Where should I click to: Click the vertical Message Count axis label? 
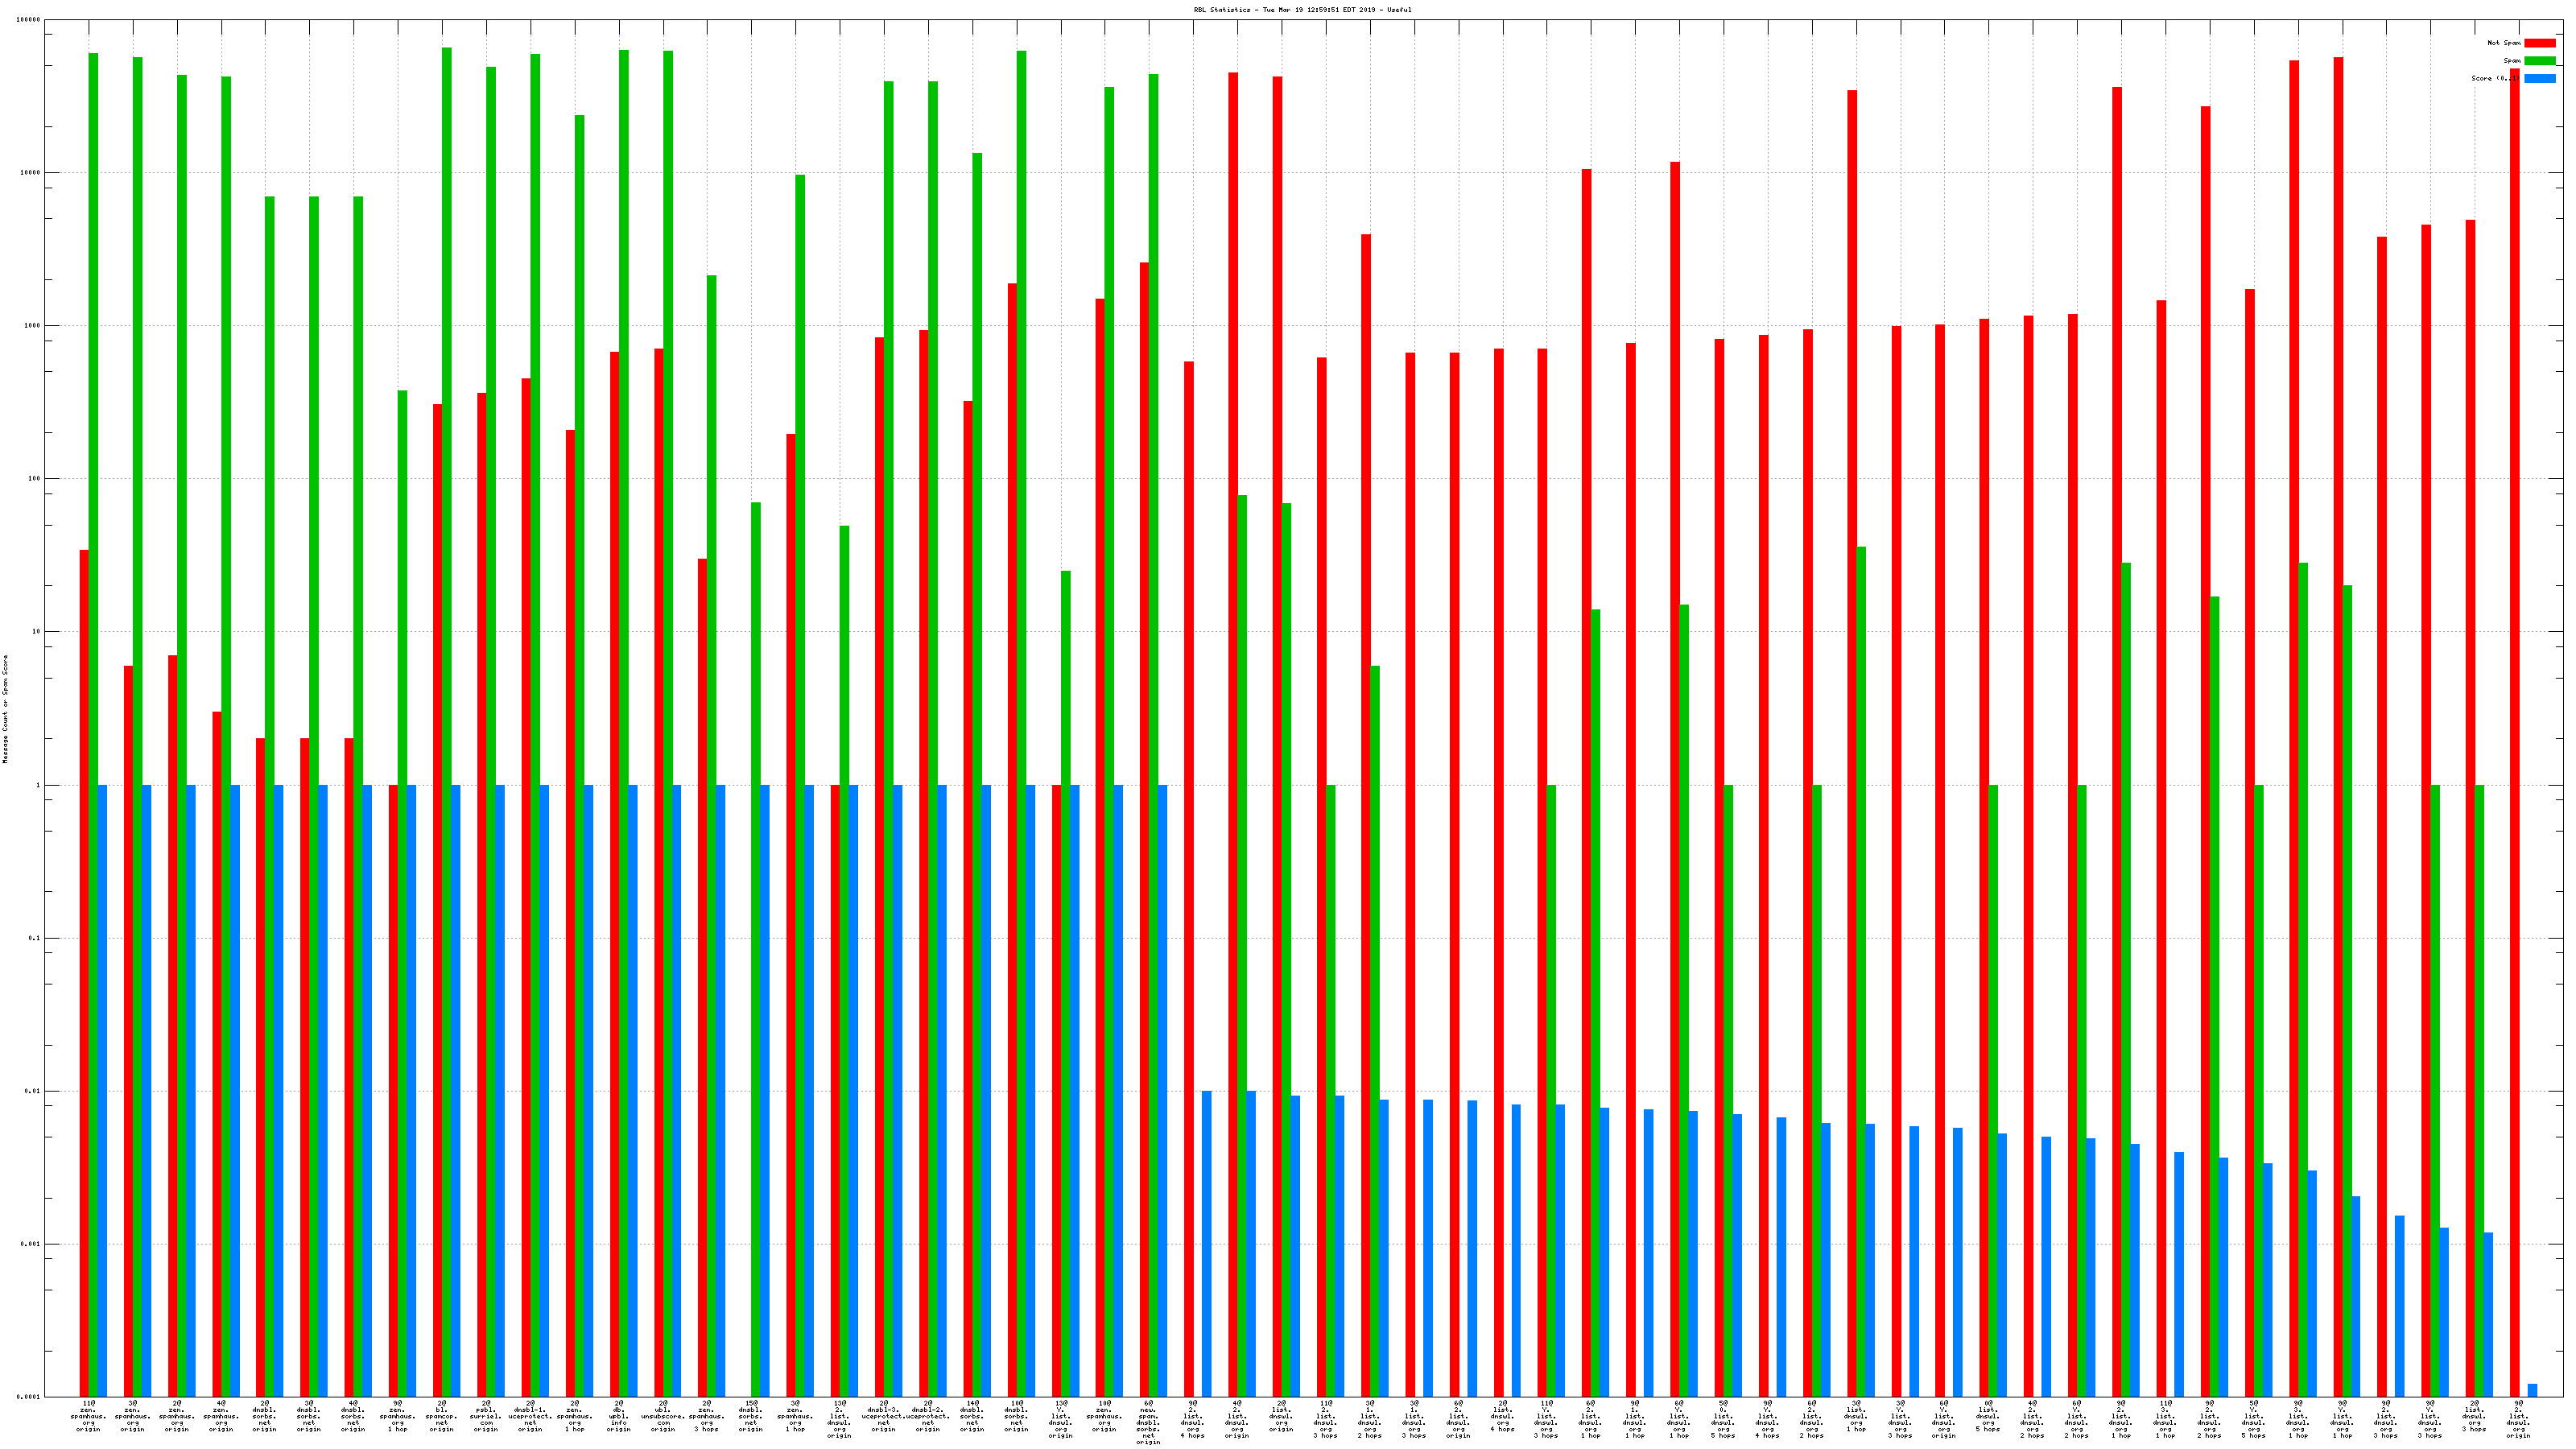5,709
